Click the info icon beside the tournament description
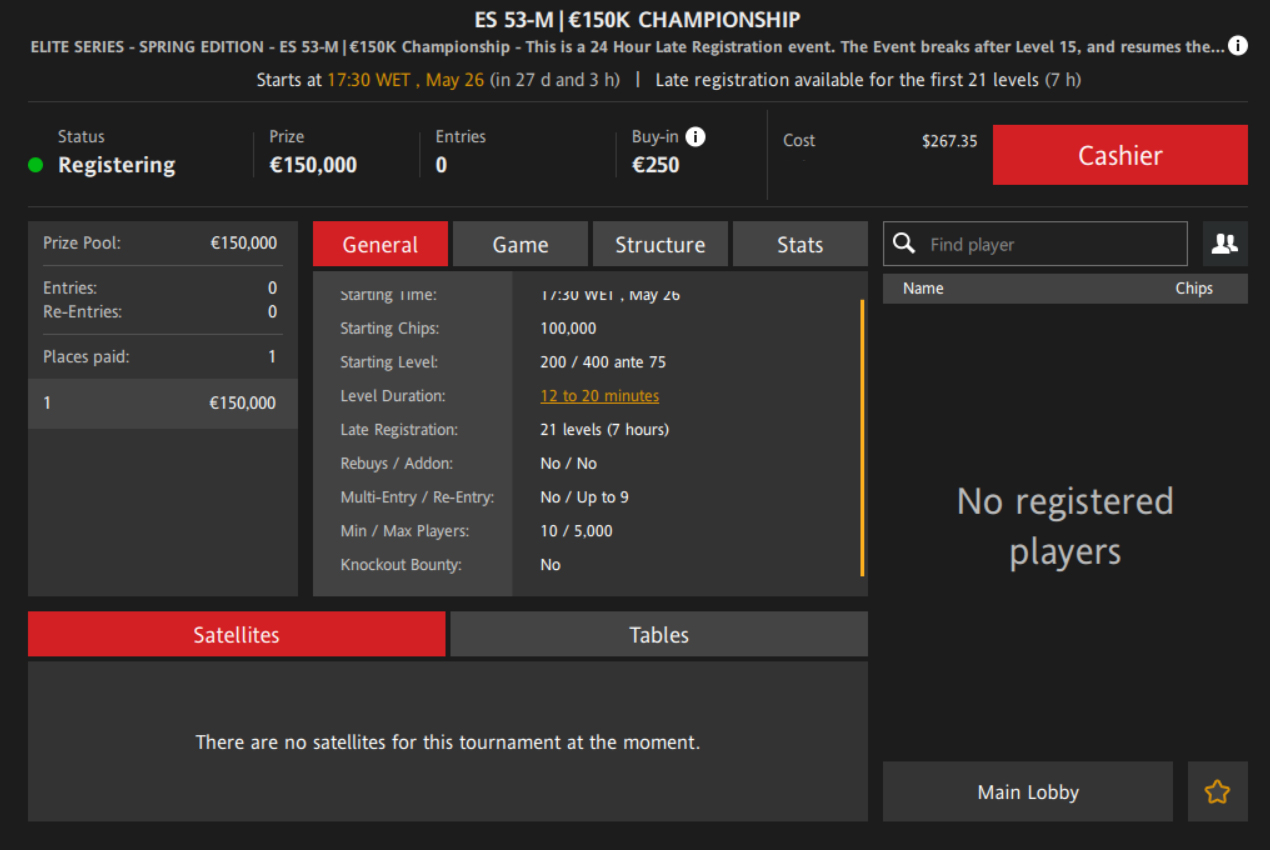This screenshot has height=850, width=1270. [x=1238, y=46]
